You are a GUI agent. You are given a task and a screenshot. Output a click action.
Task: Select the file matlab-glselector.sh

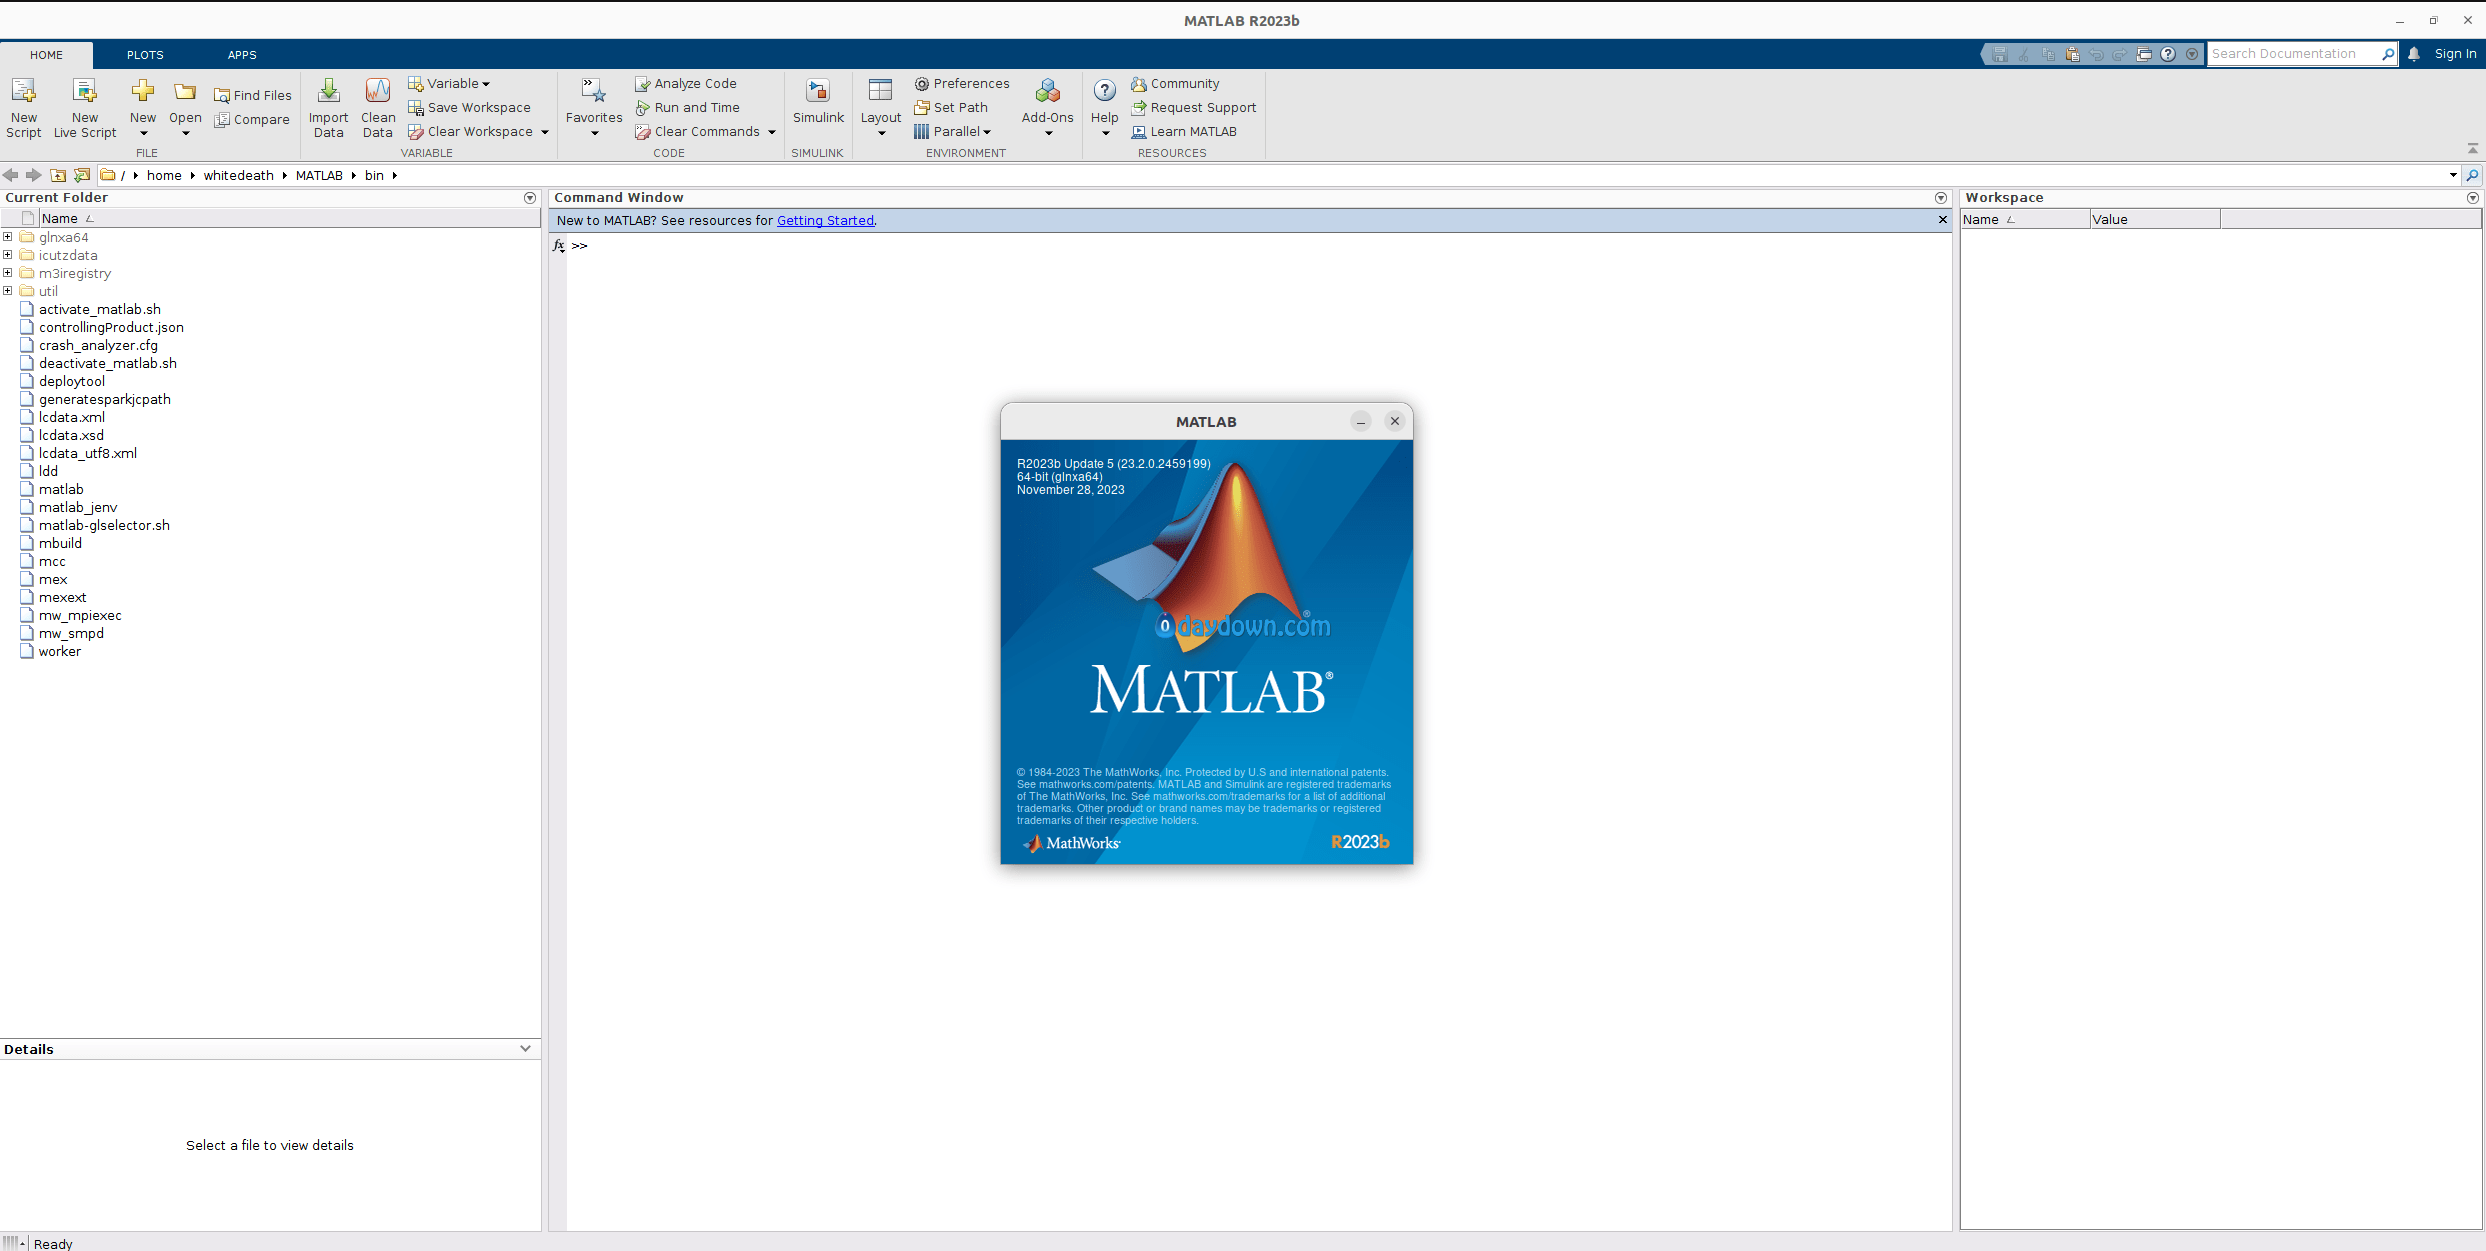(104, 525)
